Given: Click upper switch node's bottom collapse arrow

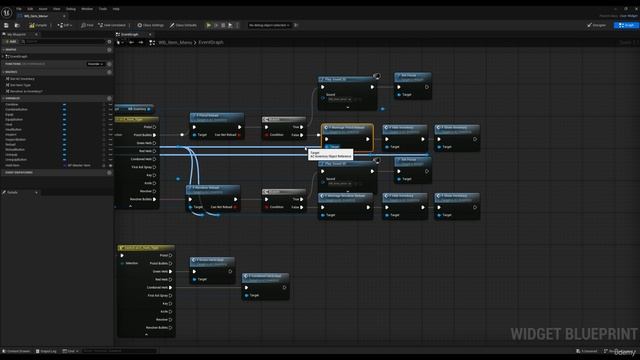Looking at the screenshot, I should [131, 206].
